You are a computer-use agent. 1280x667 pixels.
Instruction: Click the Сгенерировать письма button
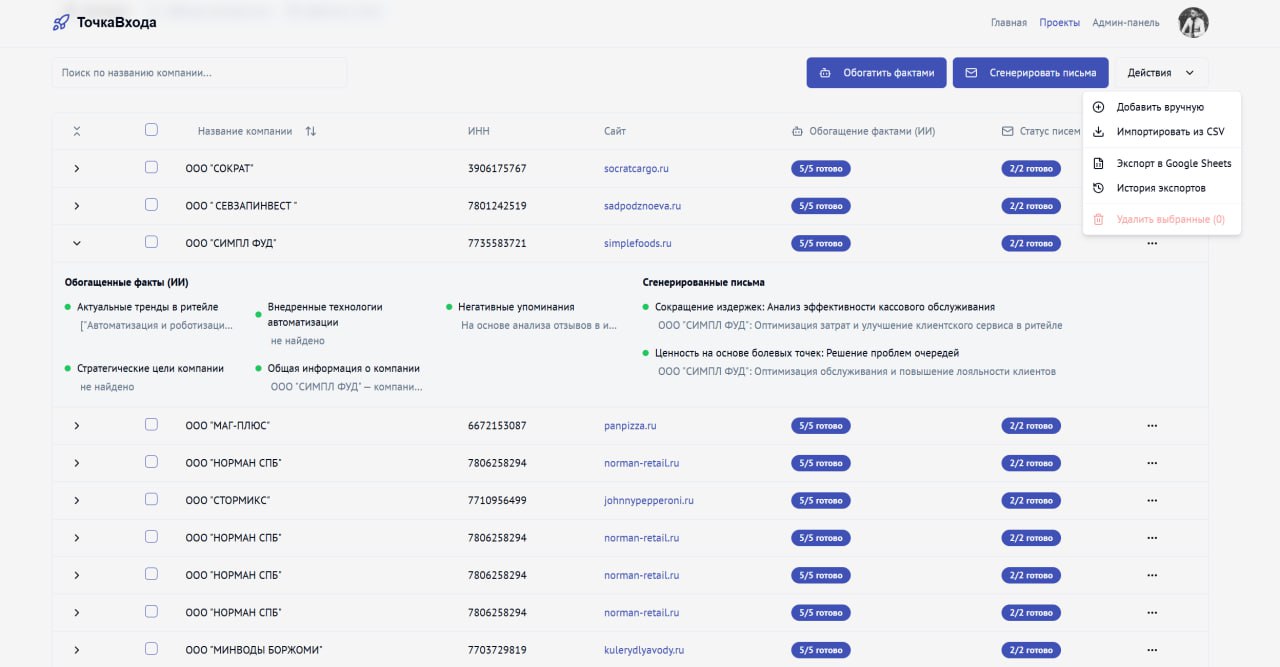pos(1031,72)
